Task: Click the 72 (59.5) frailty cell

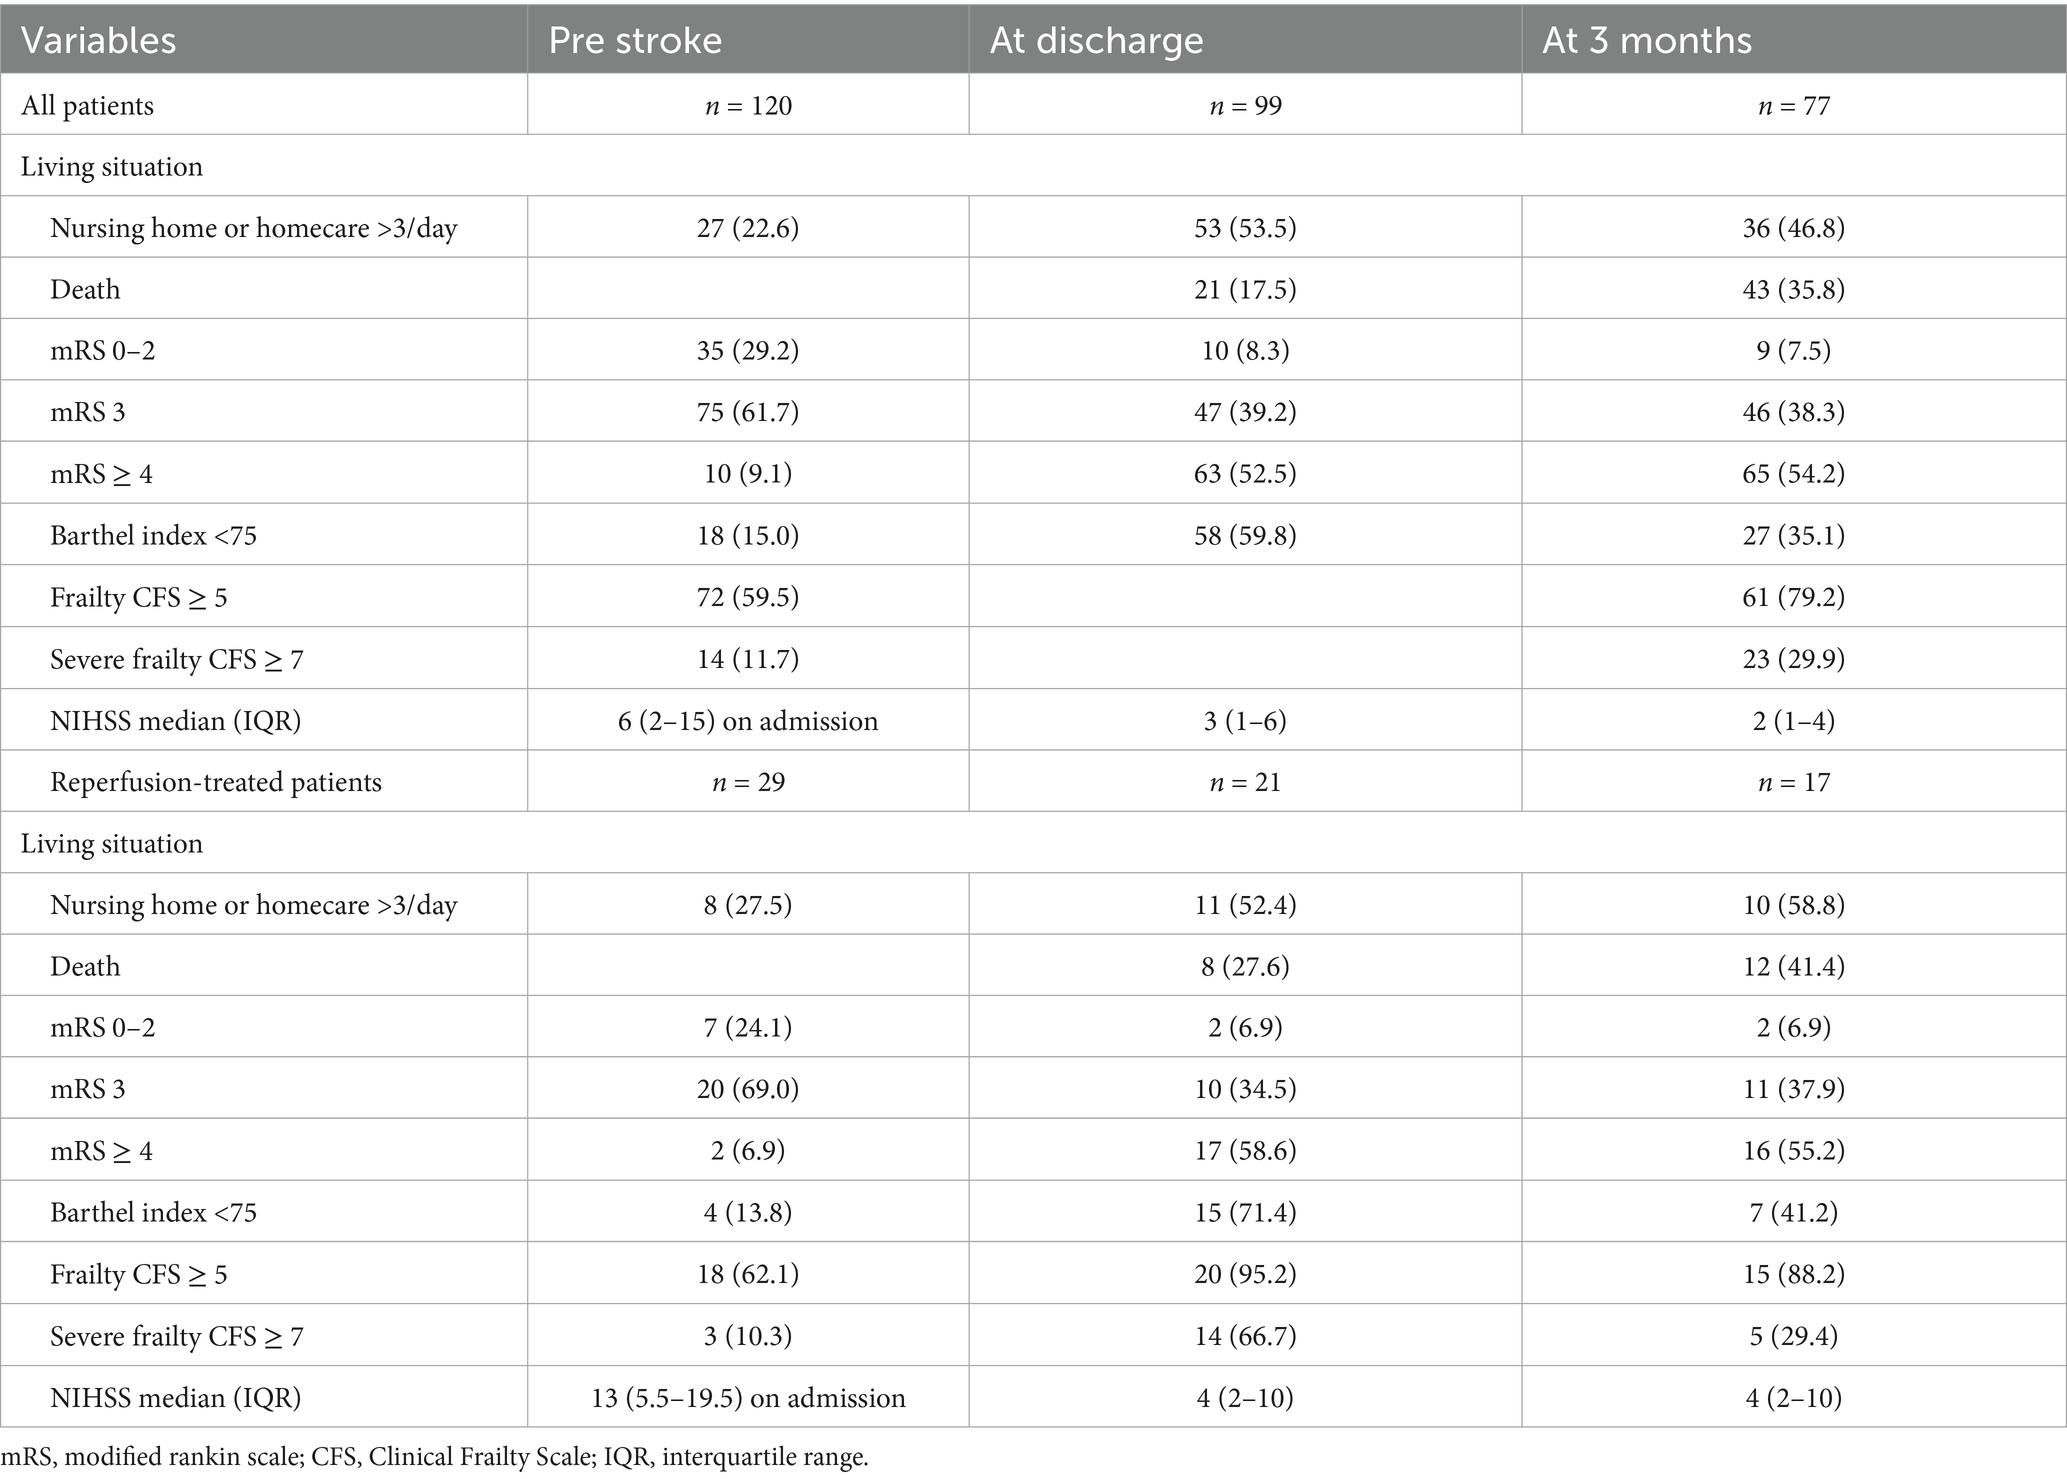Action: tap(748, 597)
